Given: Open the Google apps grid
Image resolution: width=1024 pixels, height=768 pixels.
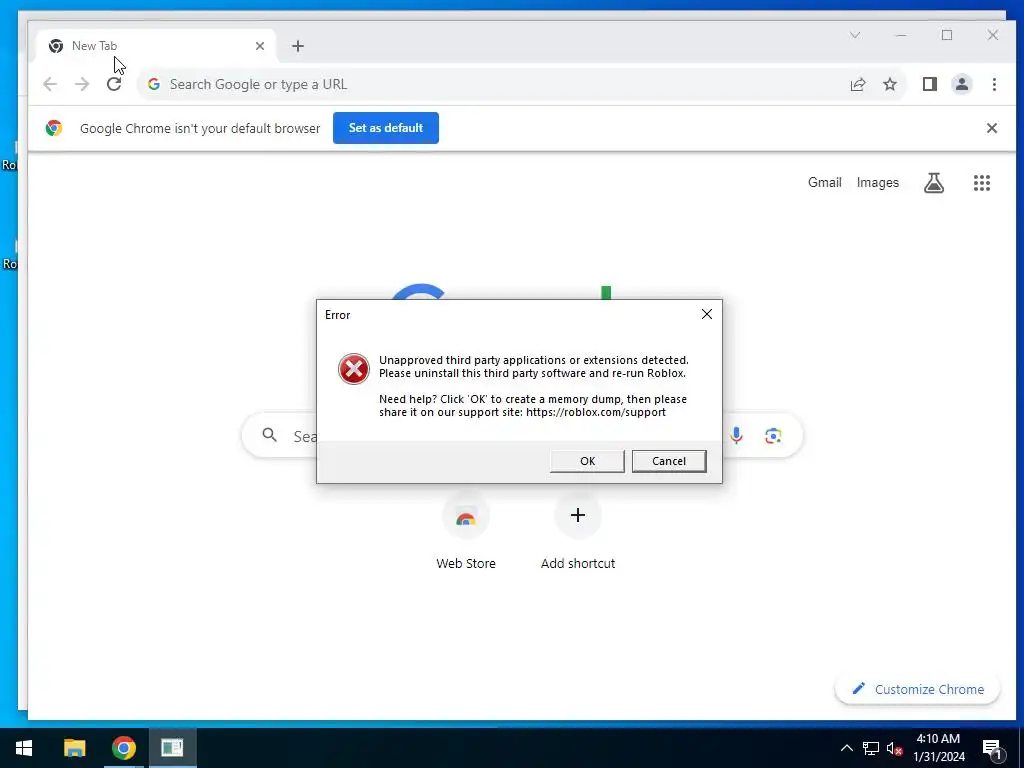Looking at the screenshot, I should (x=982, y=183).
